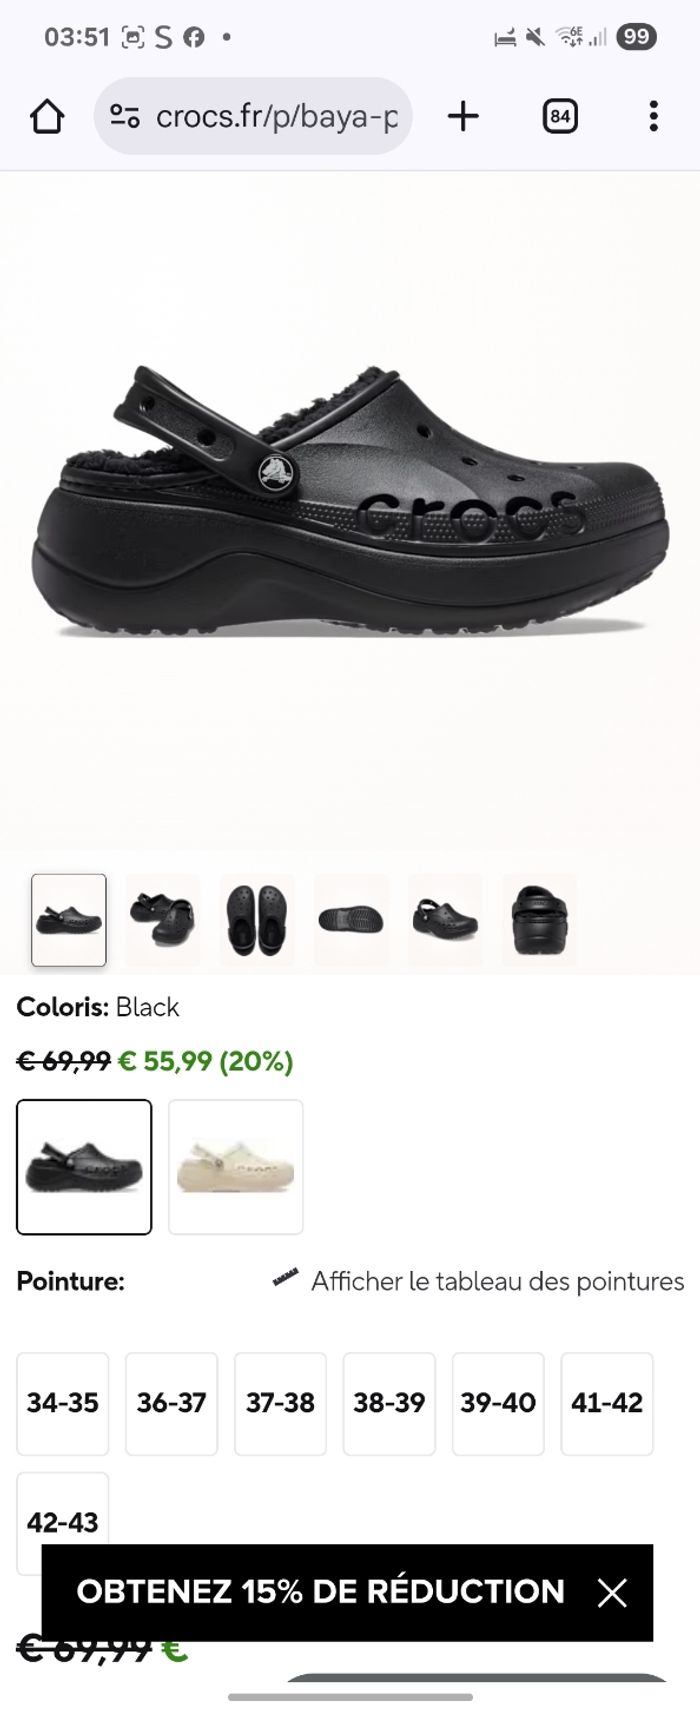The image size is (700, 1711).
Task: View the back-view last thumbnail
Action: tap(540, 920)
